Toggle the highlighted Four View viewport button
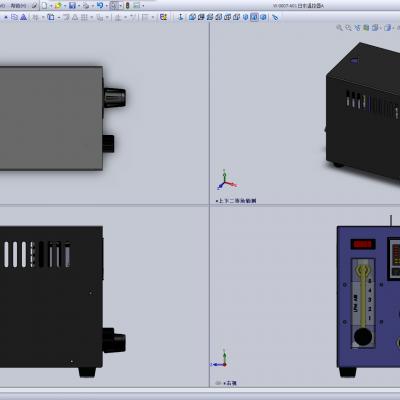400x400 pixels. tap(254, 17)
